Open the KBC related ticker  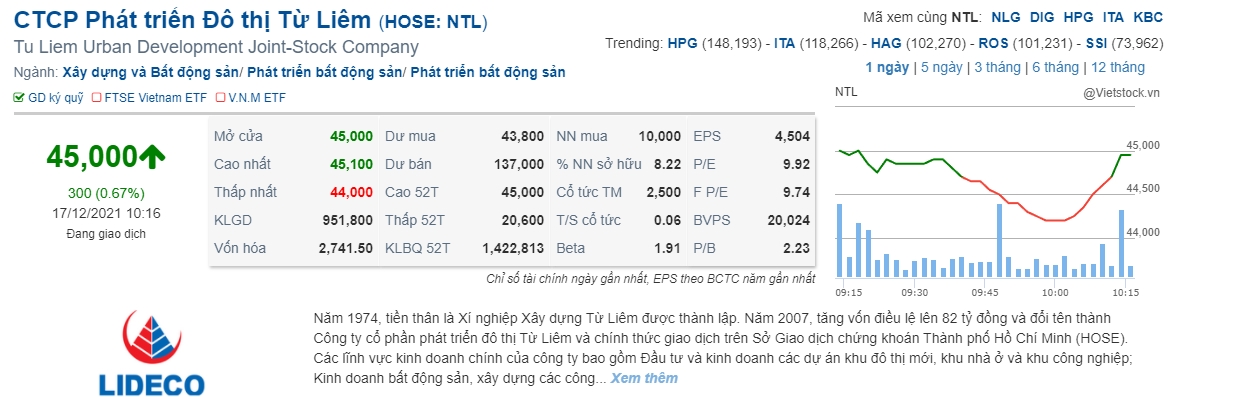[1149, 17]
